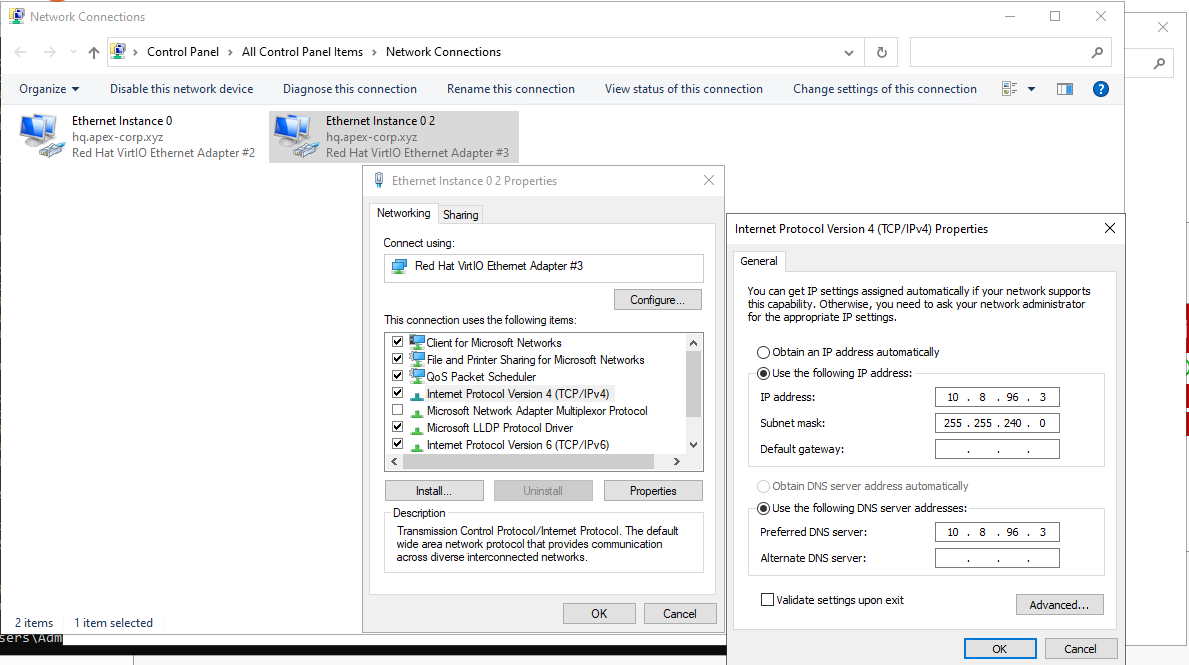
Task: Click Disable this network device
Action: 181,89
